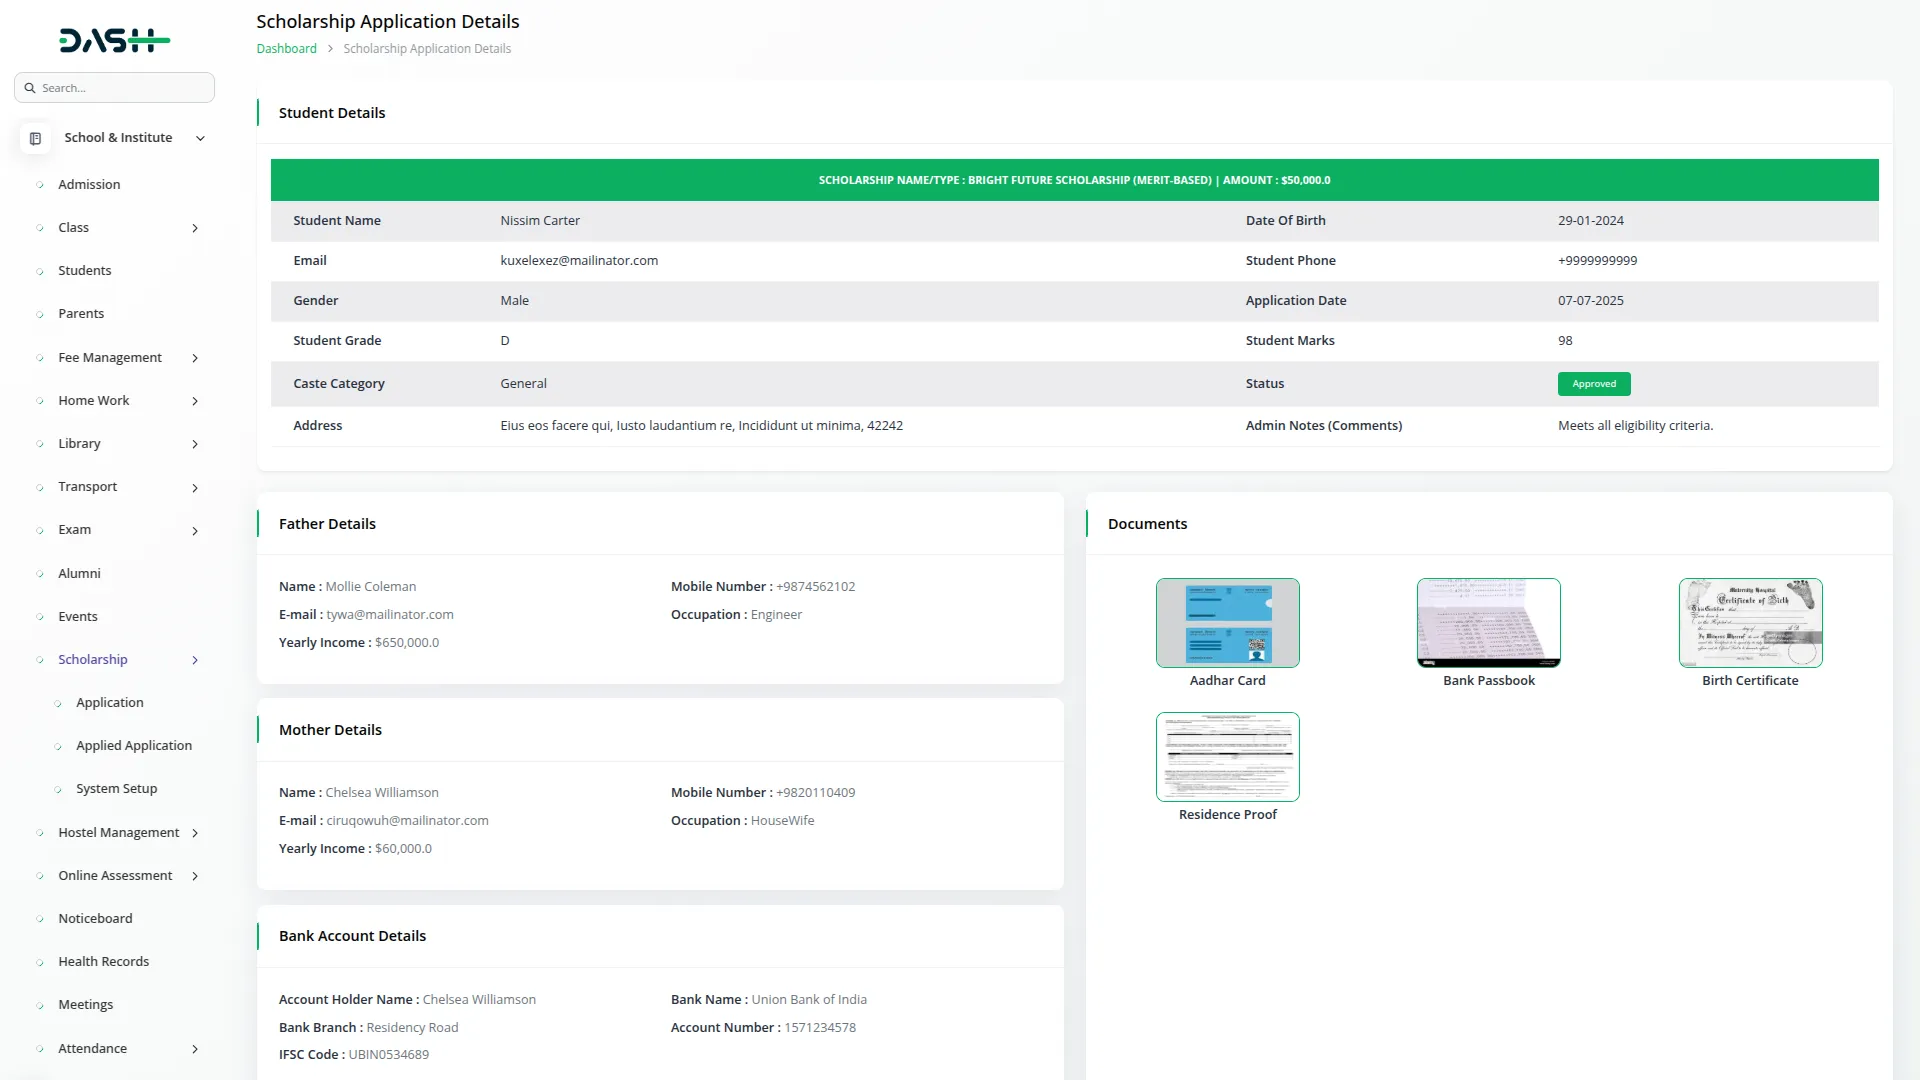This screenshot has height=1080, width=1920.
Task: Expand the Hostel Management submenu
Action: 195,833
